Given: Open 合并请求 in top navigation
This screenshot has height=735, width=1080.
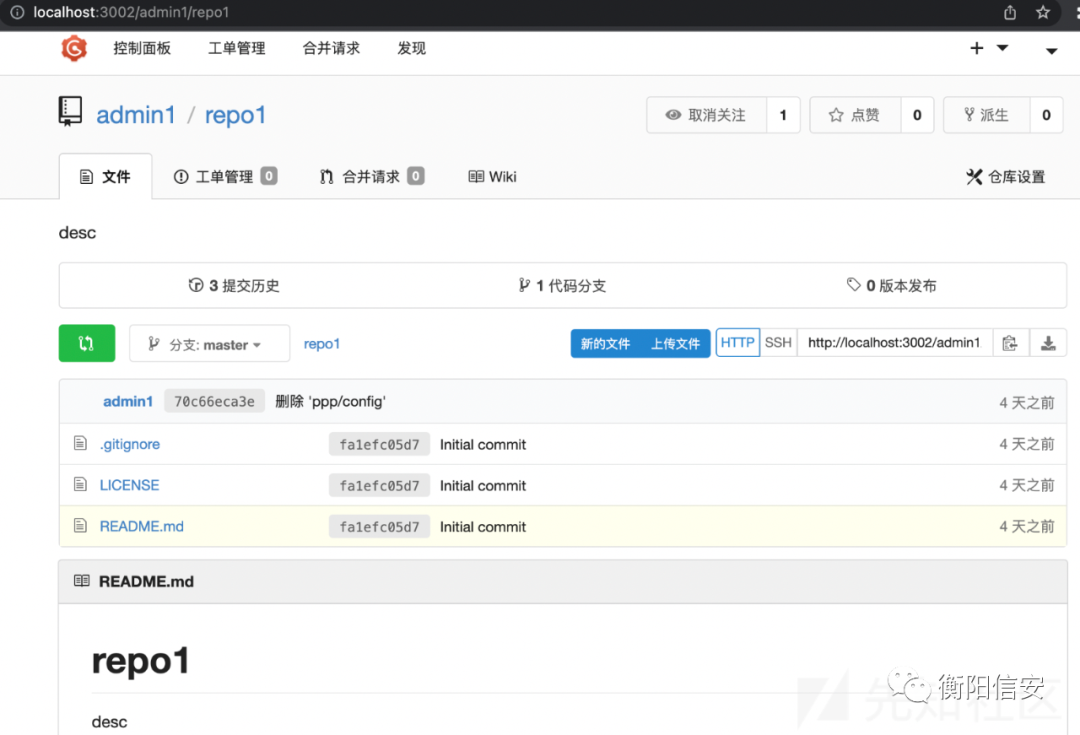Looking at the screenshot, I should 331,48.
